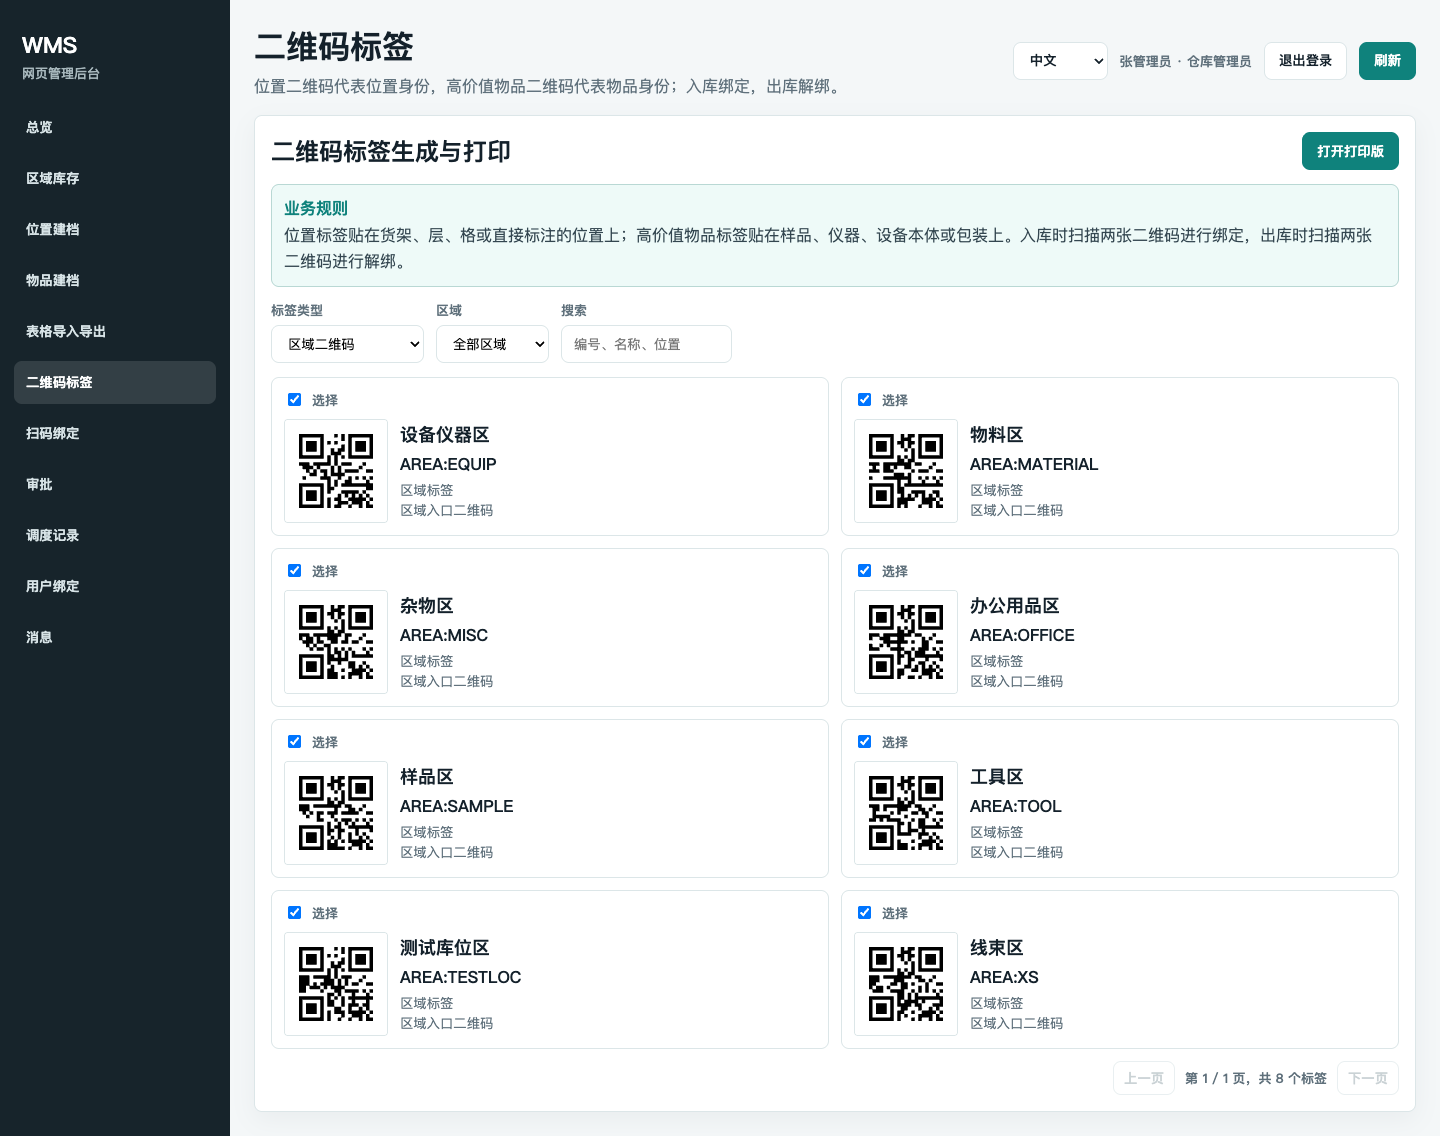1440x1136 pixels.
Task: Click AREA:MATERIAL code text
Action: pos(1034,464)
